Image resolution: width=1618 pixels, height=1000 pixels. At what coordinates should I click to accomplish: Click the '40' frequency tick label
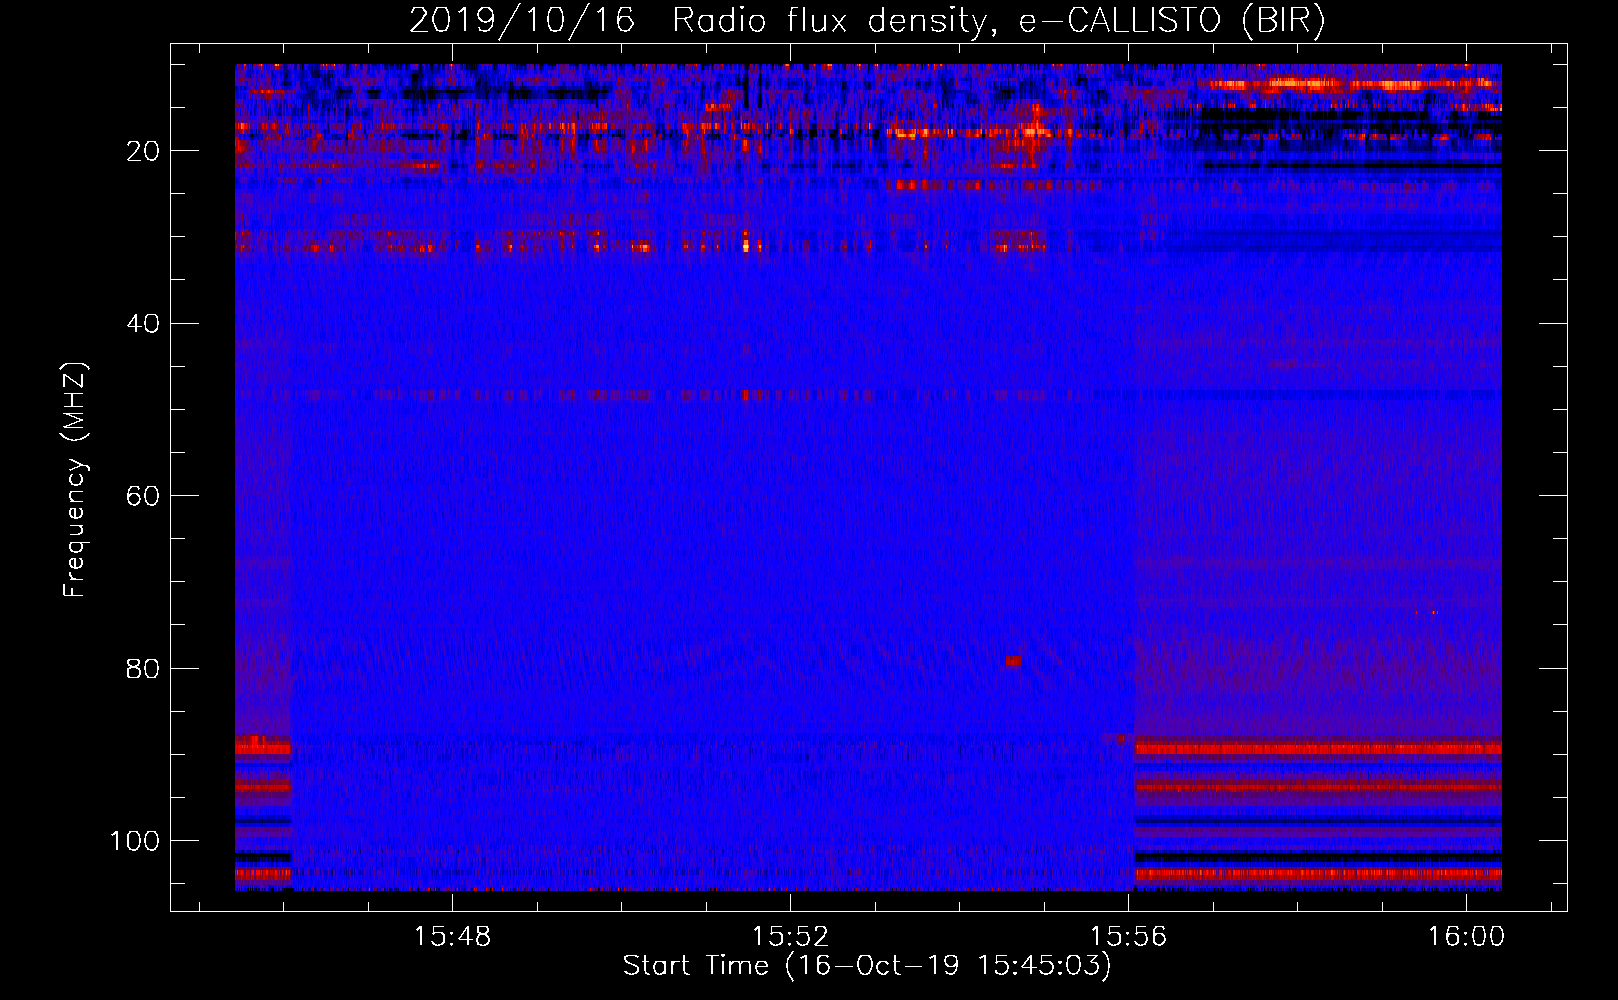[x=144, y=324]
